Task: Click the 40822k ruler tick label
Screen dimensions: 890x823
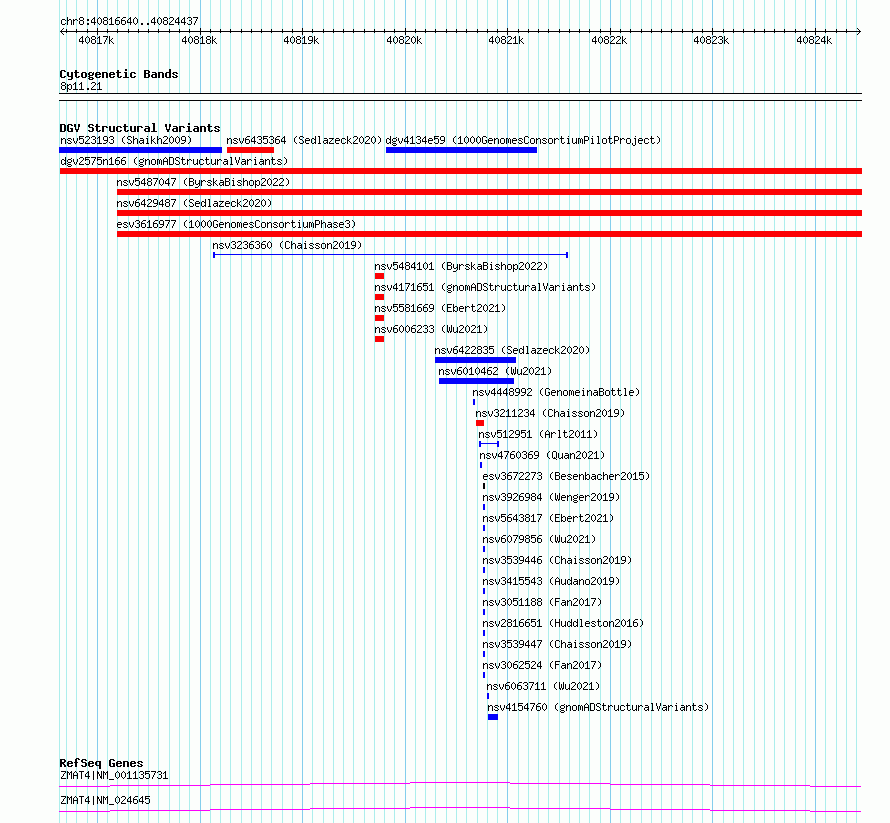Action: [x=609, y=40]
